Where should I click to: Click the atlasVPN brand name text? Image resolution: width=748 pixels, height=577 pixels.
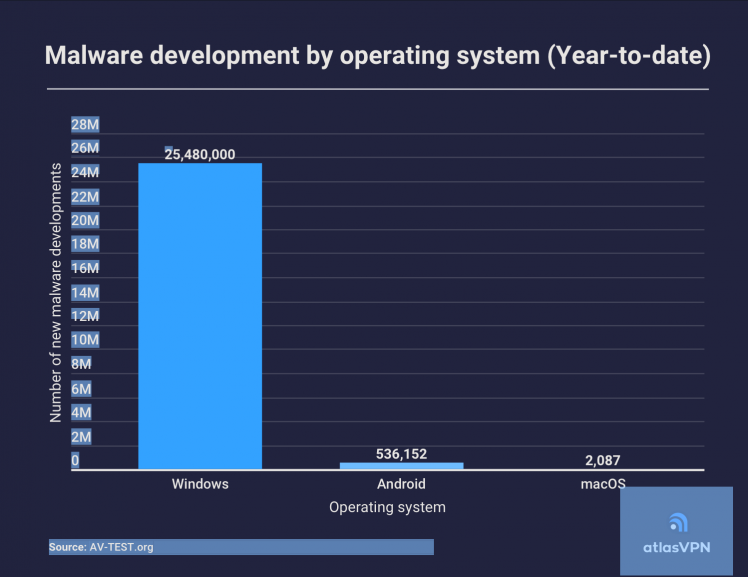pyautogui.click(x=677, y=548)
